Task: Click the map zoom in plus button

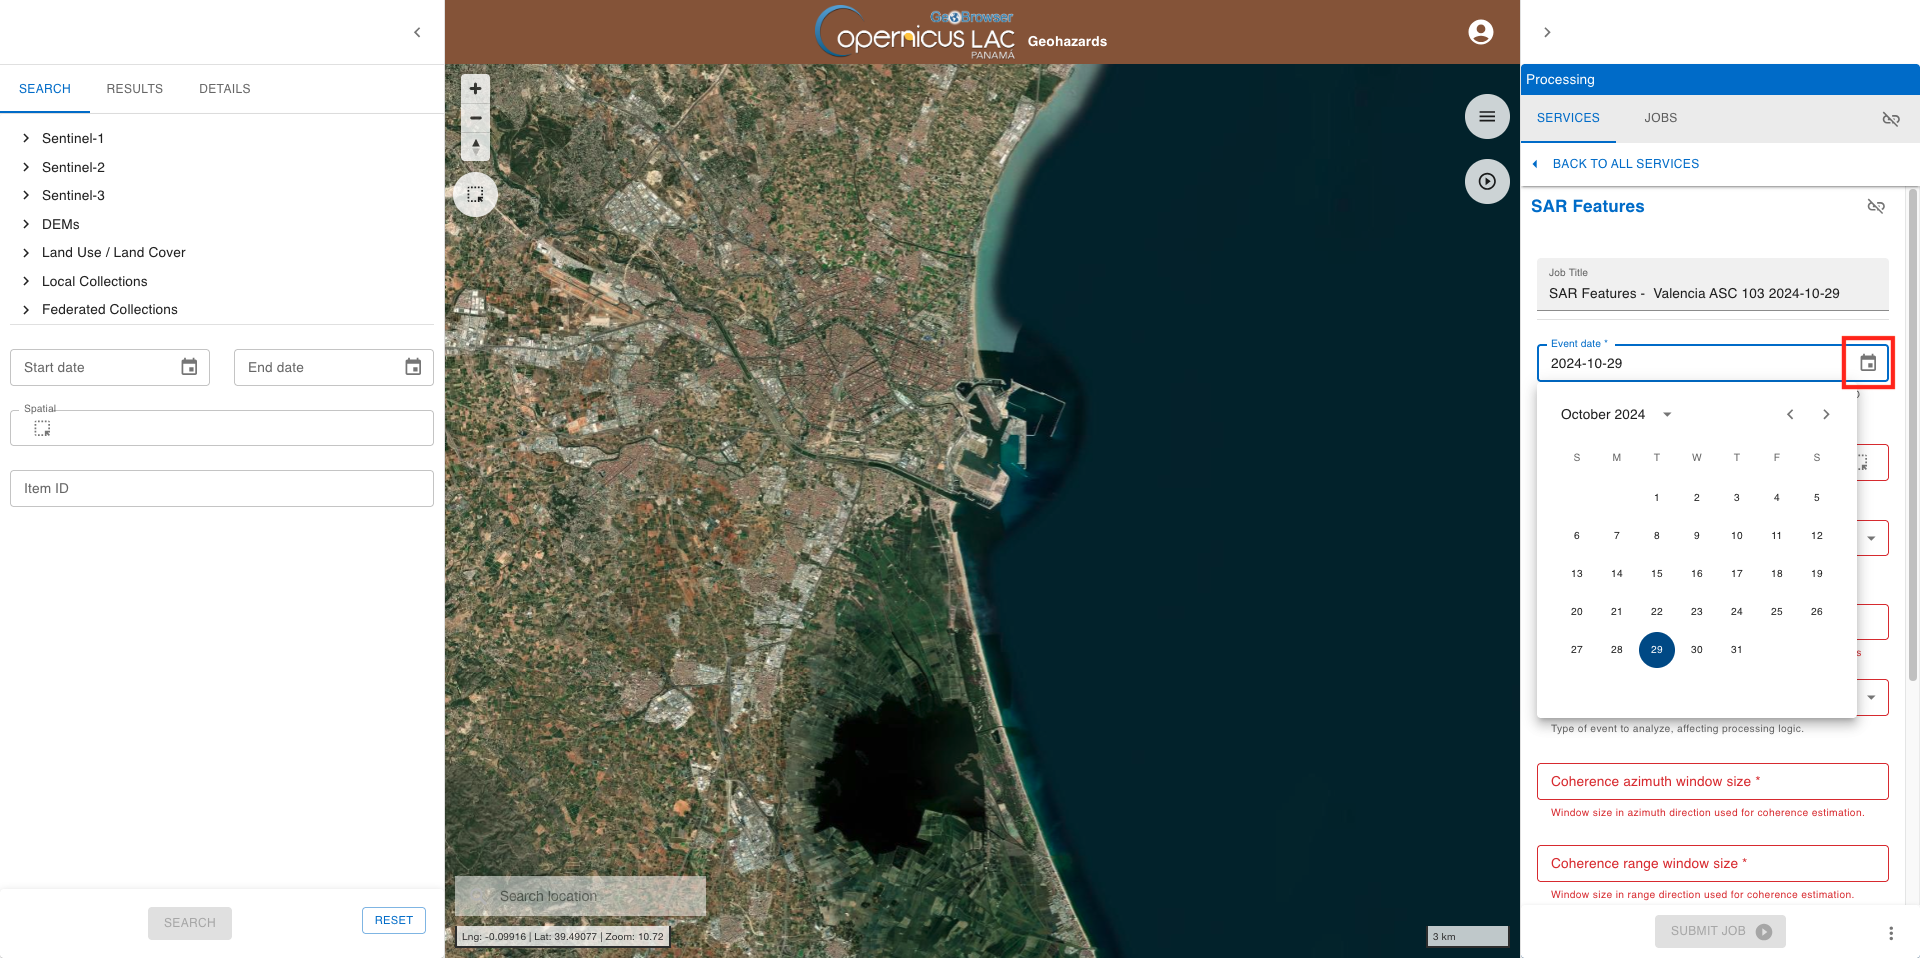Action: [x=475, y=89]
